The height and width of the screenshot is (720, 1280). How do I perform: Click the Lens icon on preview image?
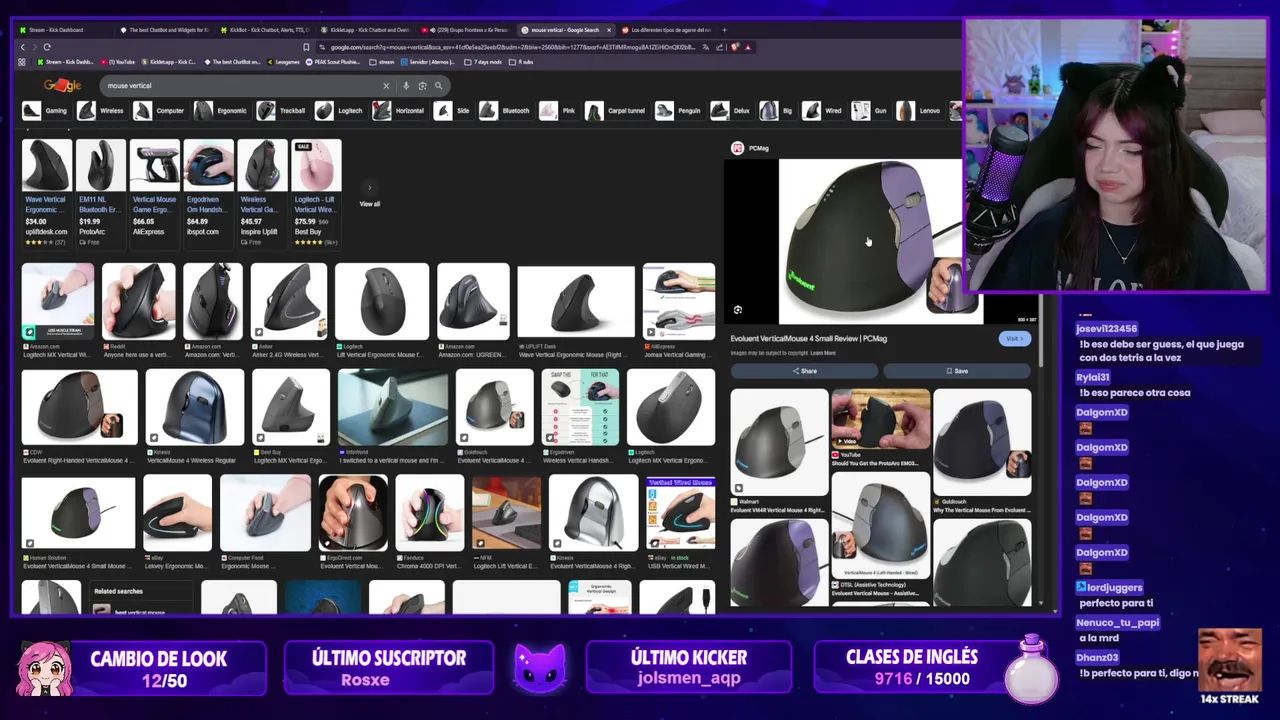[x=738, y=310]
